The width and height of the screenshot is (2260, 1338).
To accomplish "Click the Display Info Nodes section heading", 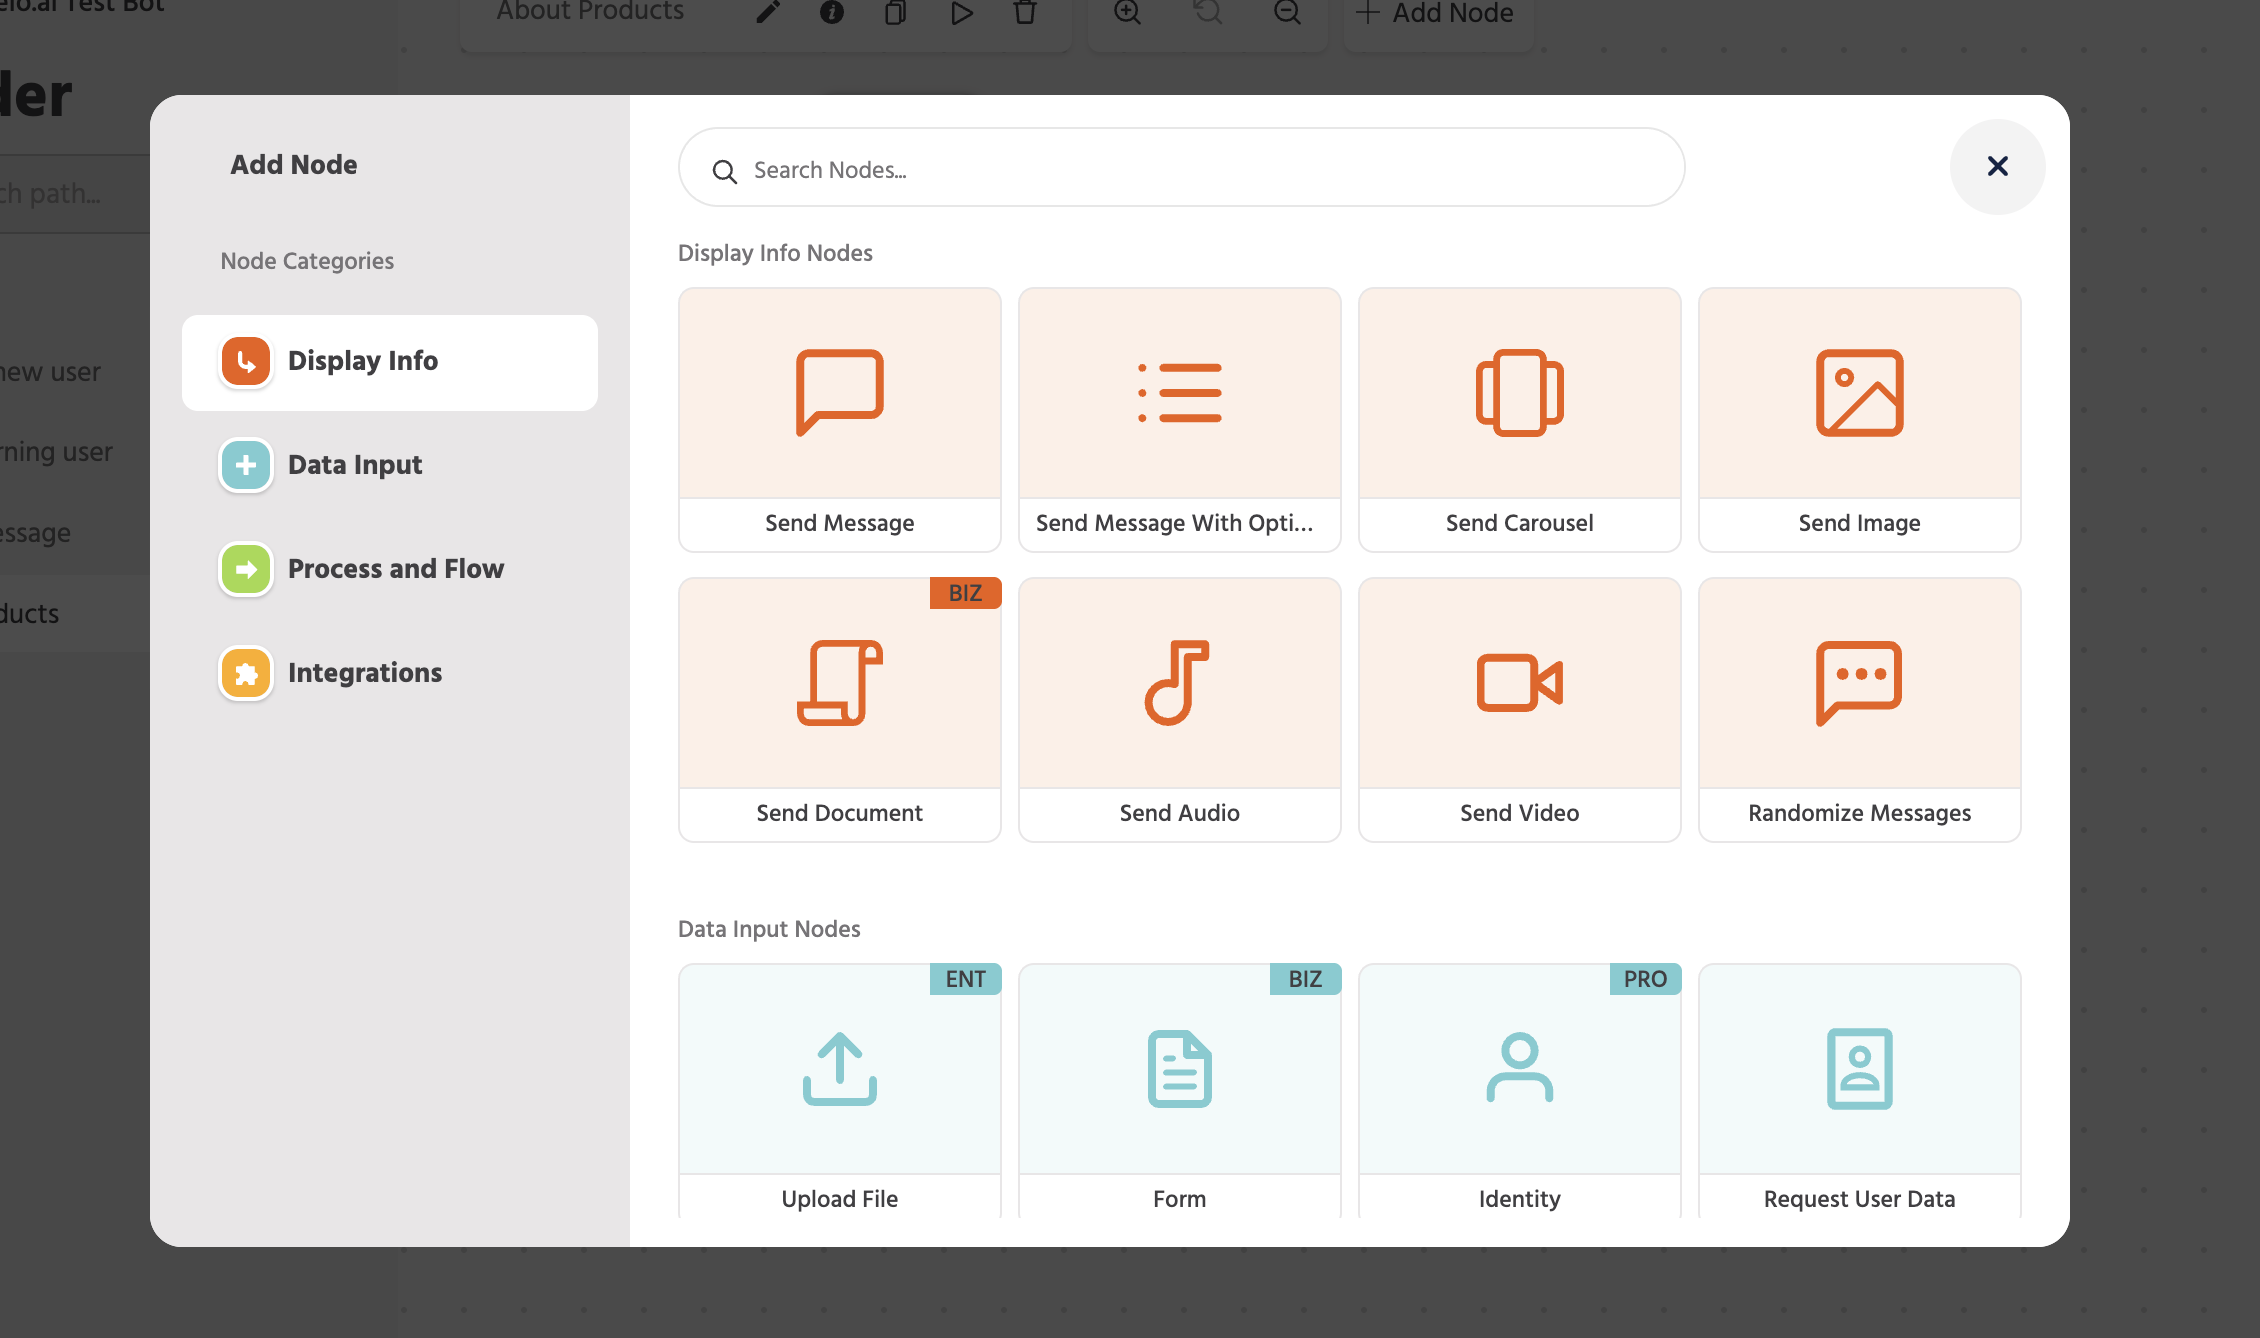I will pyautogui.click(x=775, y=253).
